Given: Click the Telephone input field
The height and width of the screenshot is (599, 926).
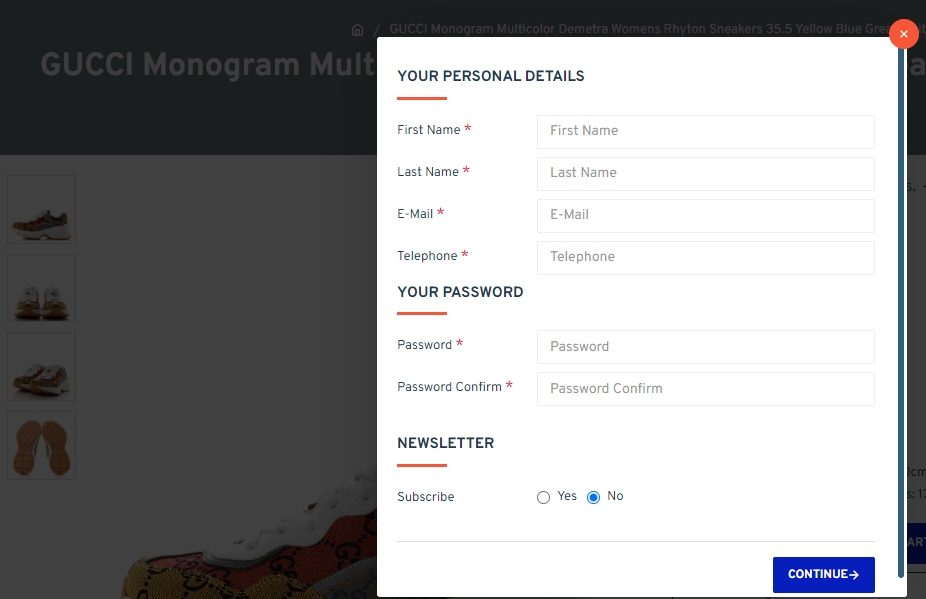Looking at the screenshot, I should 705,257.
